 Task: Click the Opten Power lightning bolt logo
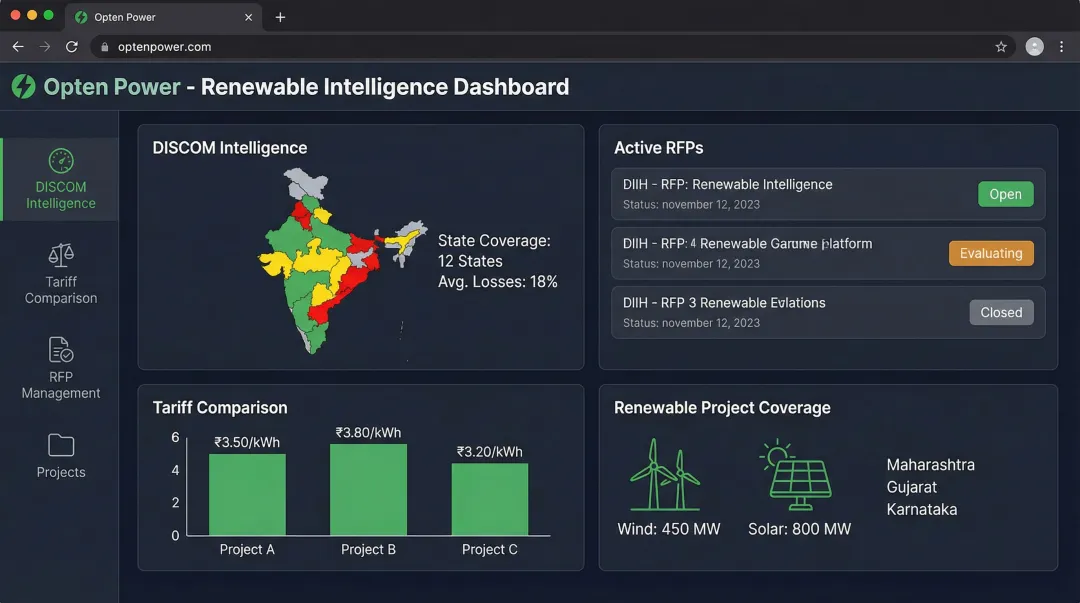(23, 86)
